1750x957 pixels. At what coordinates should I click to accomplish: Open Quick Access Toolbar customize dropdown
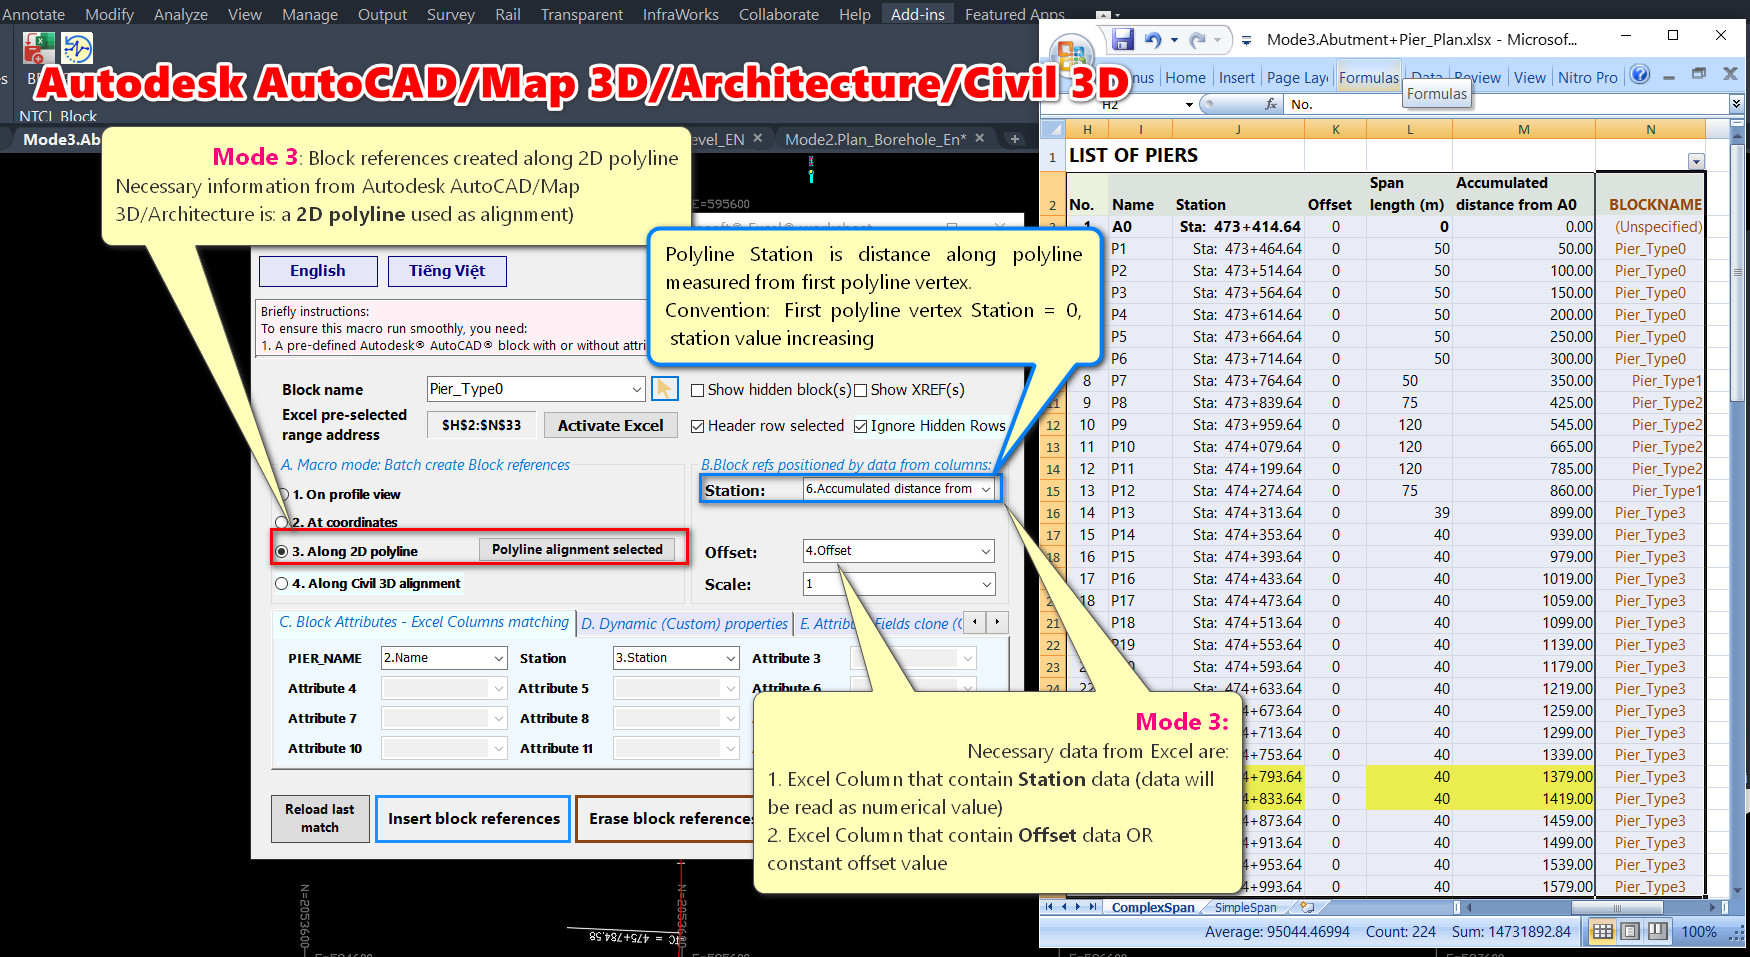pyautogui.click(x=1246, y=40)
